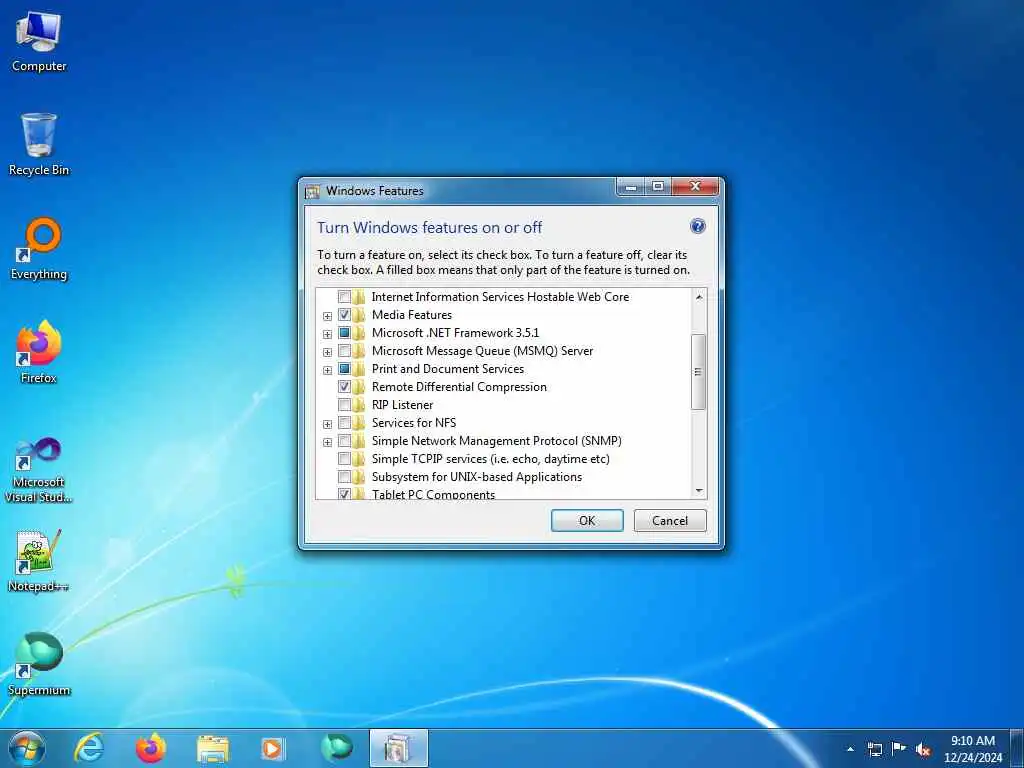Click the folder icon beside RIP Listener

359,405
